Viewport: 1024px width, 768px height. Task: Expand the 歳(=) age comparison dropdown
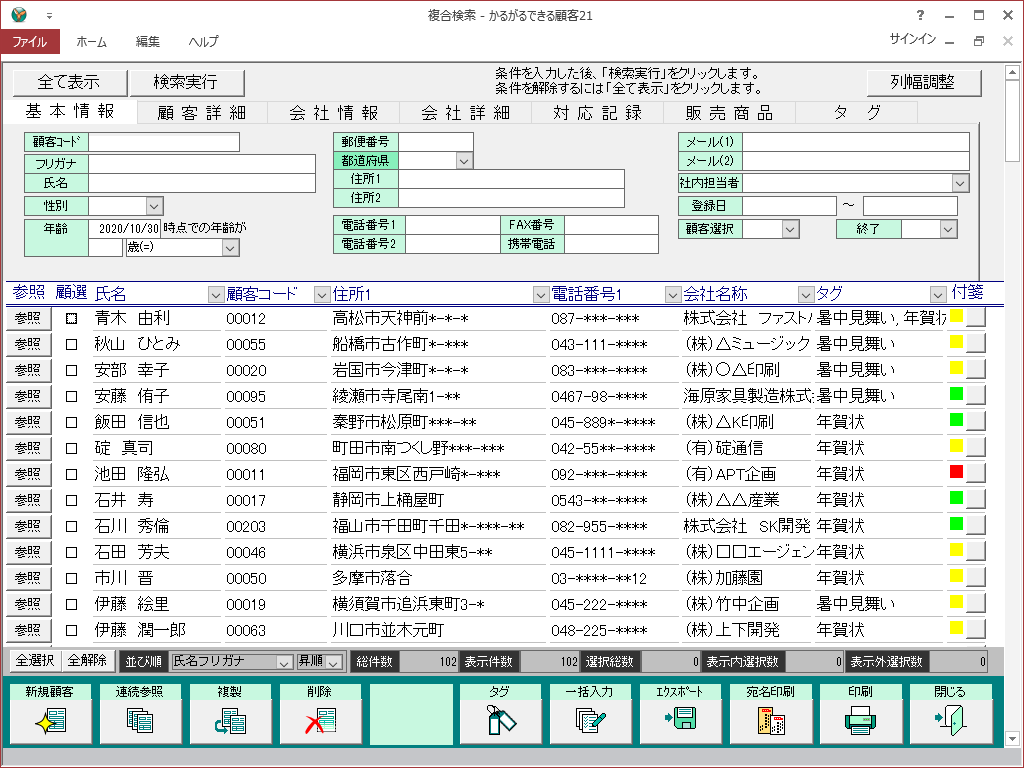tap(230, 248)
